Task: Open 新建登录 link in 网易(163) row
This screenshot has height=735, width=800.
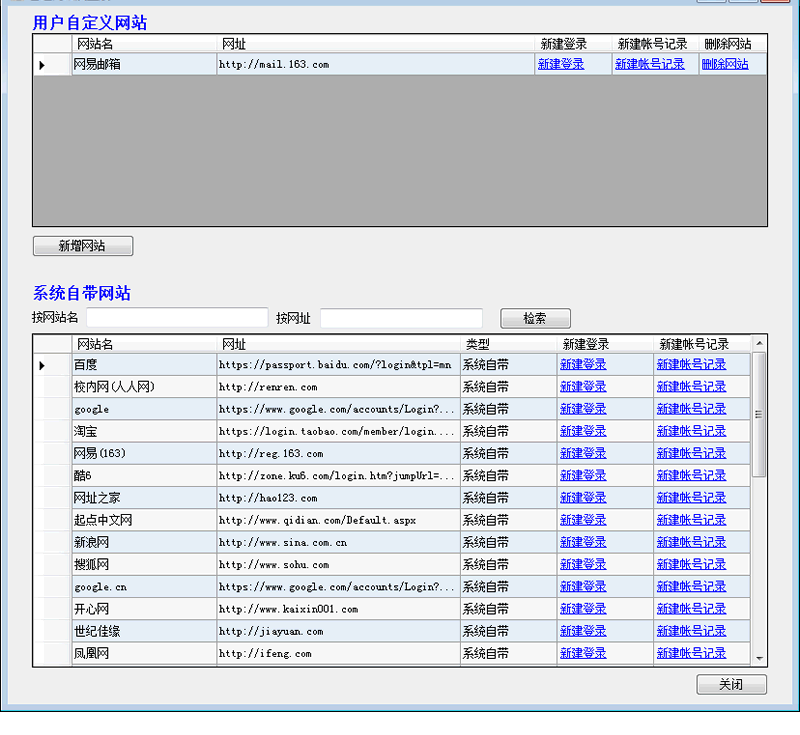Action: [583, 453]
